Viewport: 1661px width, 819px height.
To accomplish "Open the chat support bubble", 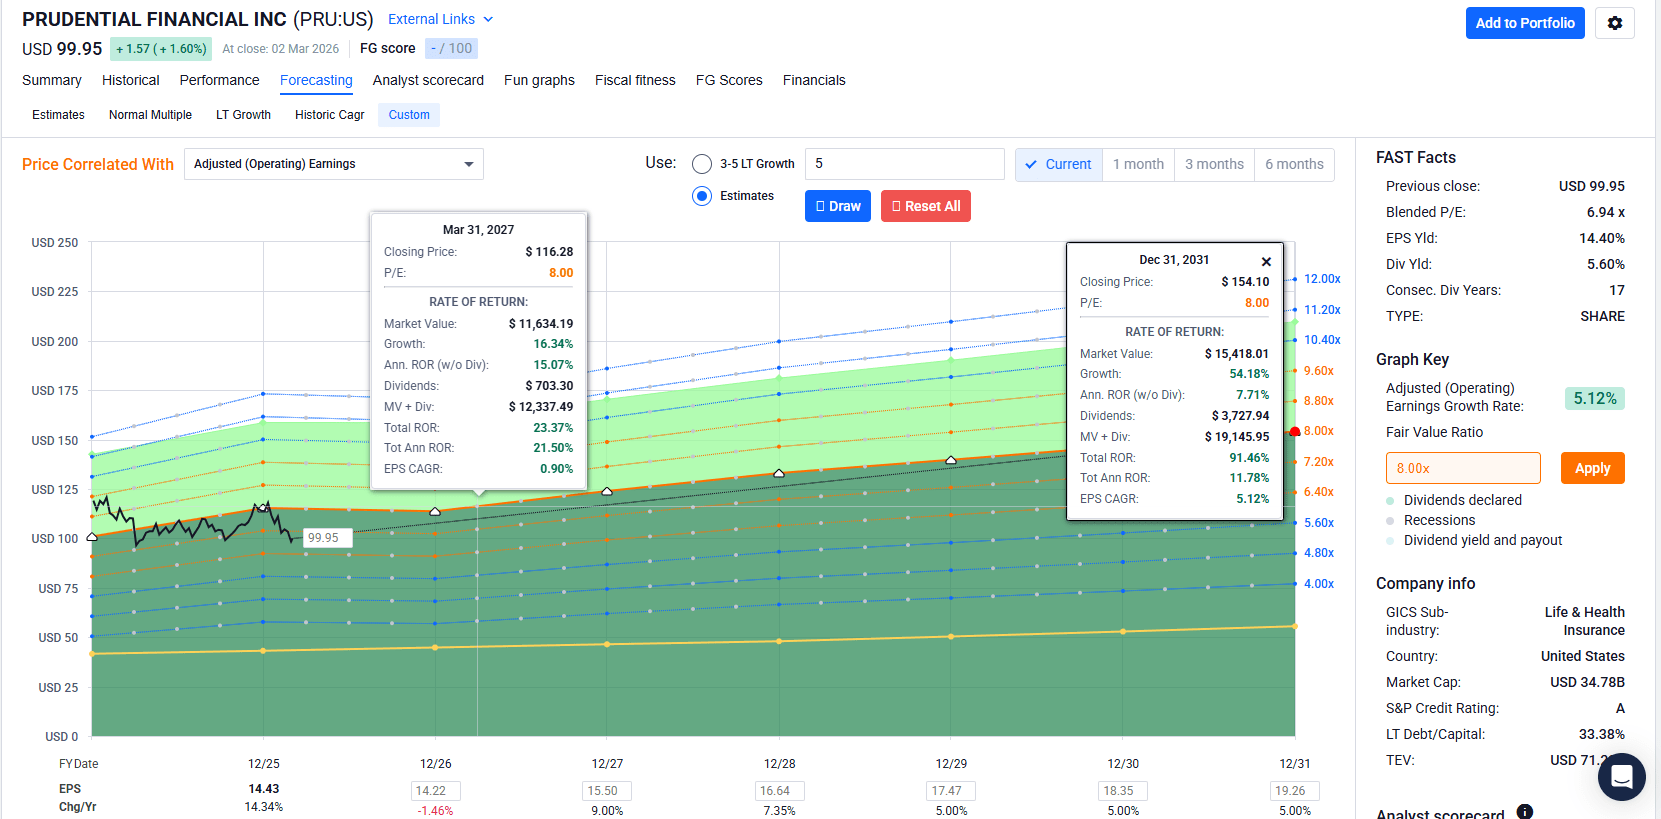I will click(1621, 776).
